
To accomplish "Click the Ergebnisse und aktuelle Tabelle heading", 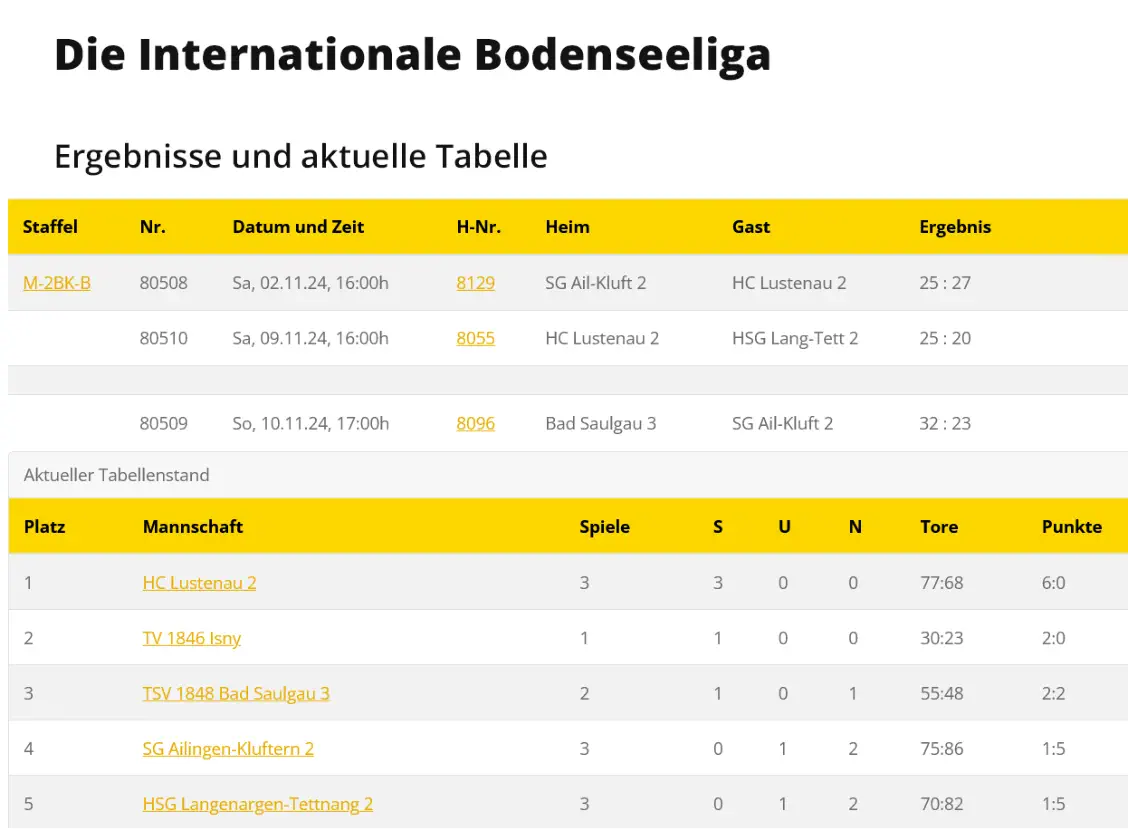I will [x=301, y=156].
